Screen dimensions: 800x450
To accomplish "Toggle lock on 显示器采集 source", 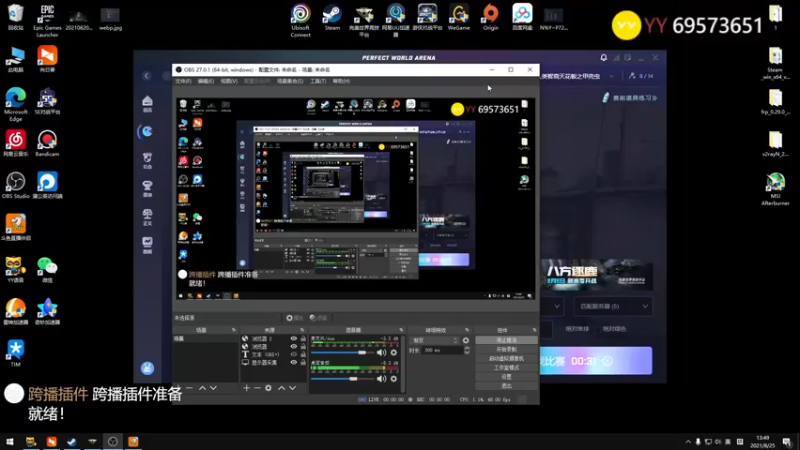I will click(303, 363).
